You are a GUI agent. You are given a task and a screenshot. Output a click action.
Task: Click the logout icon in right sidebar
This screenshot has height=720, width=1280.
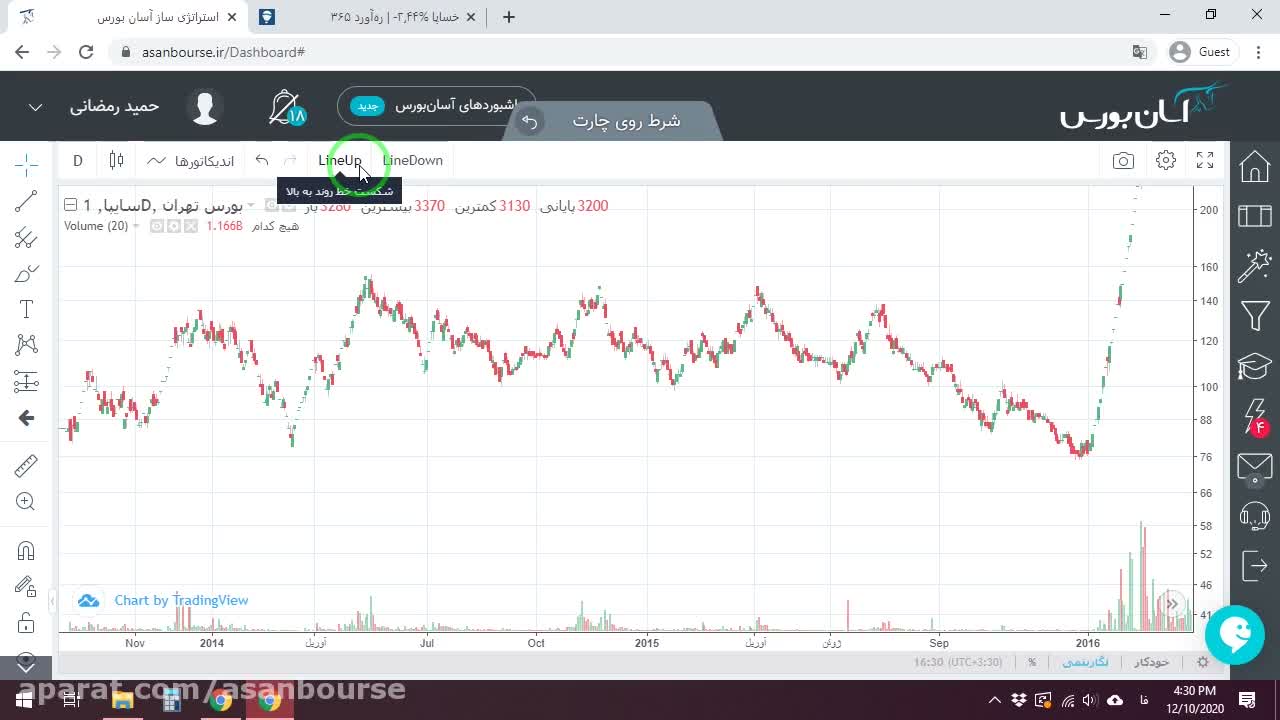tap(1255, 566)
